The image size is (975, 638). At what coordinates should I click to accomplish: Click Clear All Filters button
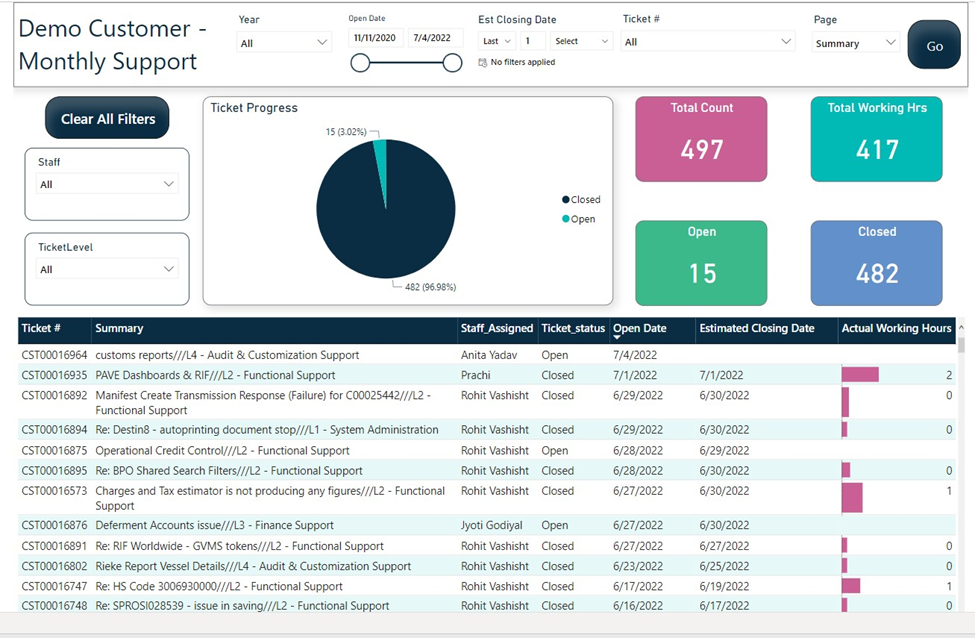point(107,118)
